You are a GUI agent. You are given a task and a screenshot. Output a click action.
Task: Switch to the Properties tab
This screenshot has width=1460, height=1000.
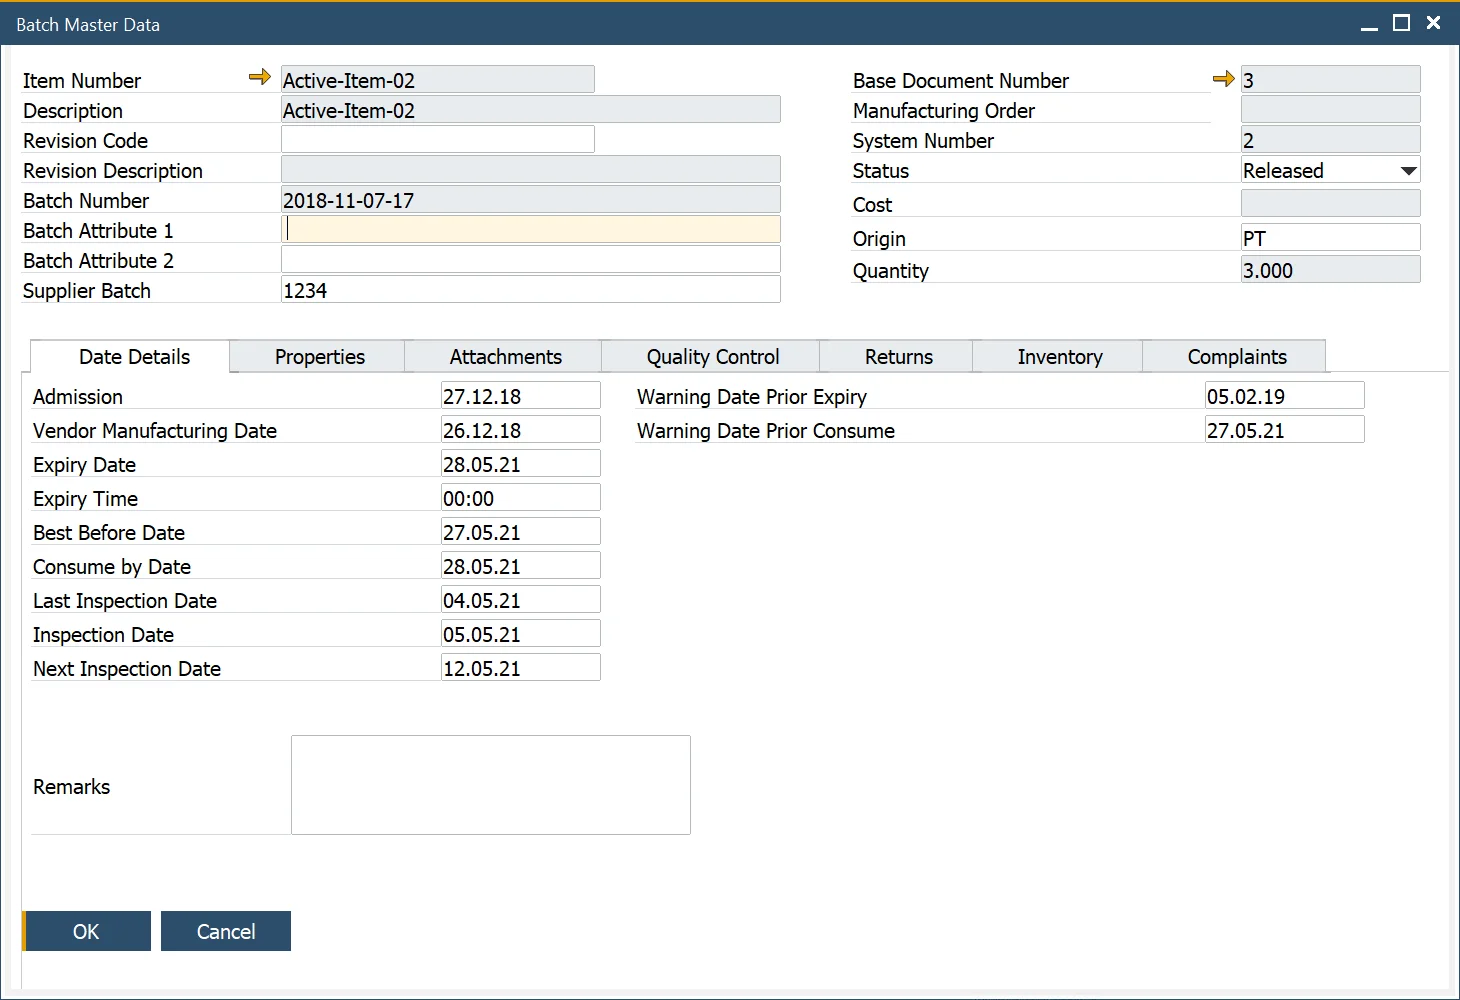click(318, 356)
